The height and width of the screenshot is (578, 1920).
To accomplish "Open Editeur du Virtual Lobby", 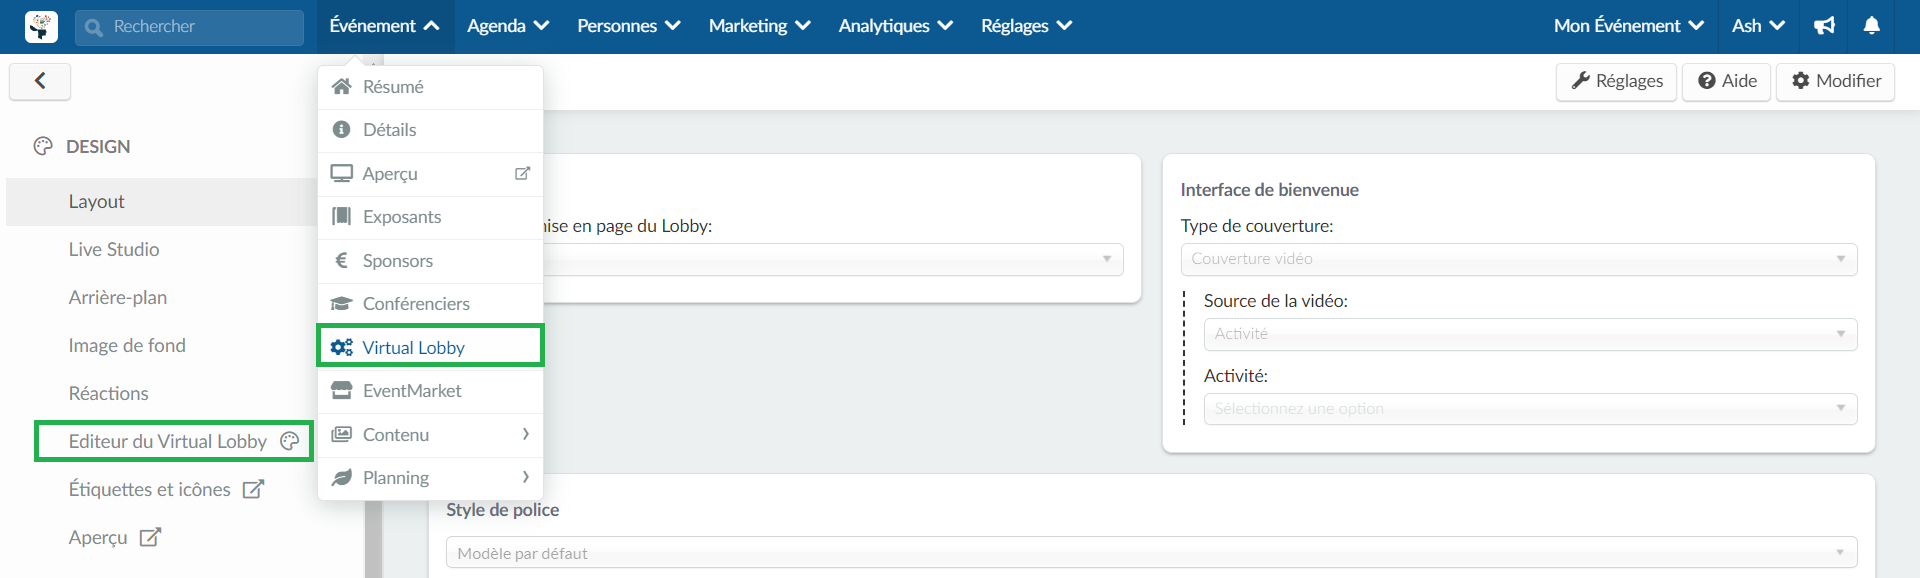I will click(x=168, y=442).
